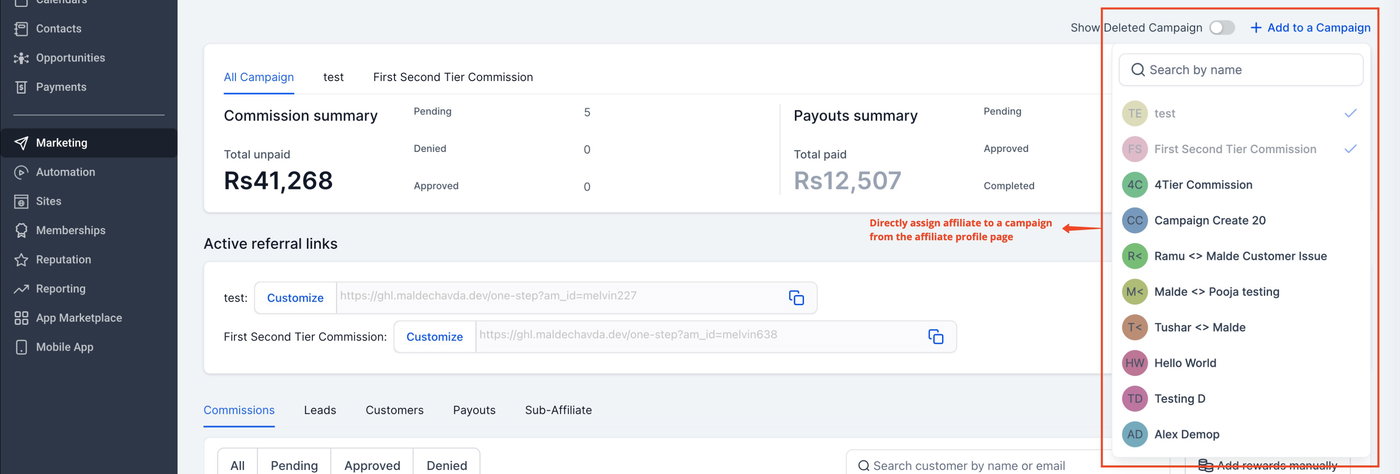Image resolution: width=1400 pixels, height=474 pixels.
Task: Open the Reporting section icon
Action: tap(21, 289)
